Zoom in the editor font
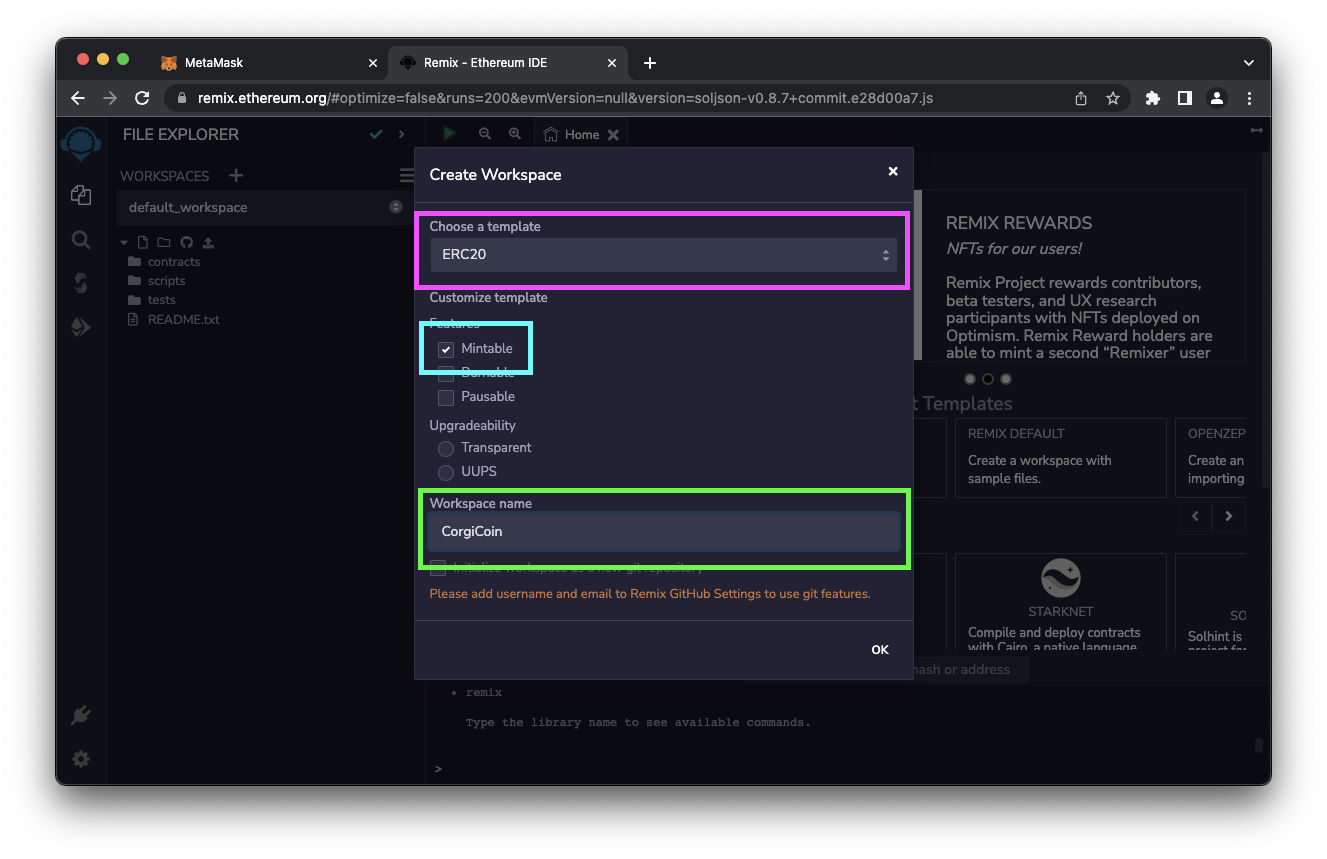1327x859 pixels. click(x=515, y=134)
